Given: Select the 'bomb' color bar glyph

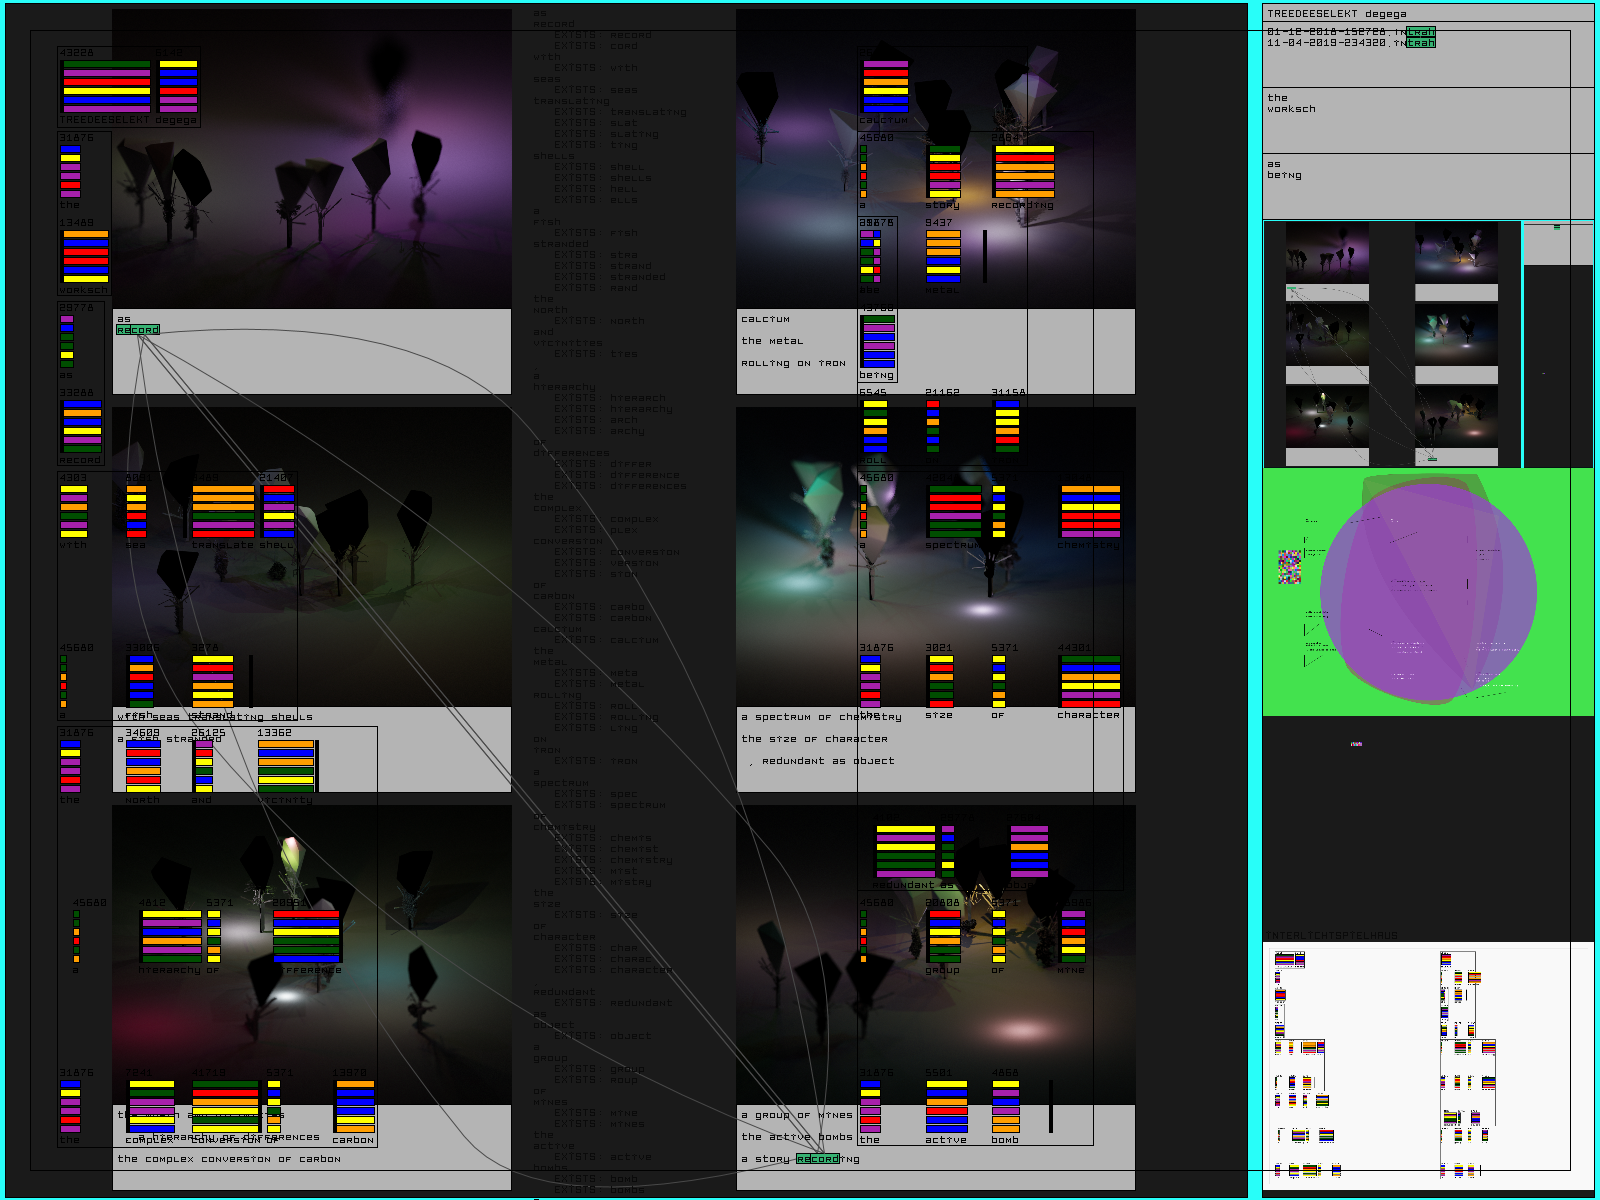Looking at the screenshot, I should 1005,1106.
